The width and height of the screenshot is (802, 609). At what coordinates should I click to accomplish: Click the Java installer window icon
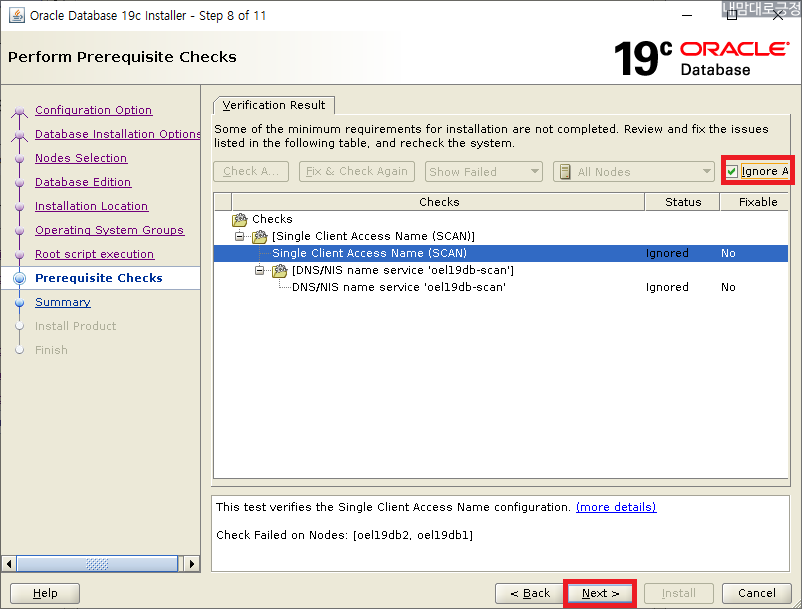[17, 15]
